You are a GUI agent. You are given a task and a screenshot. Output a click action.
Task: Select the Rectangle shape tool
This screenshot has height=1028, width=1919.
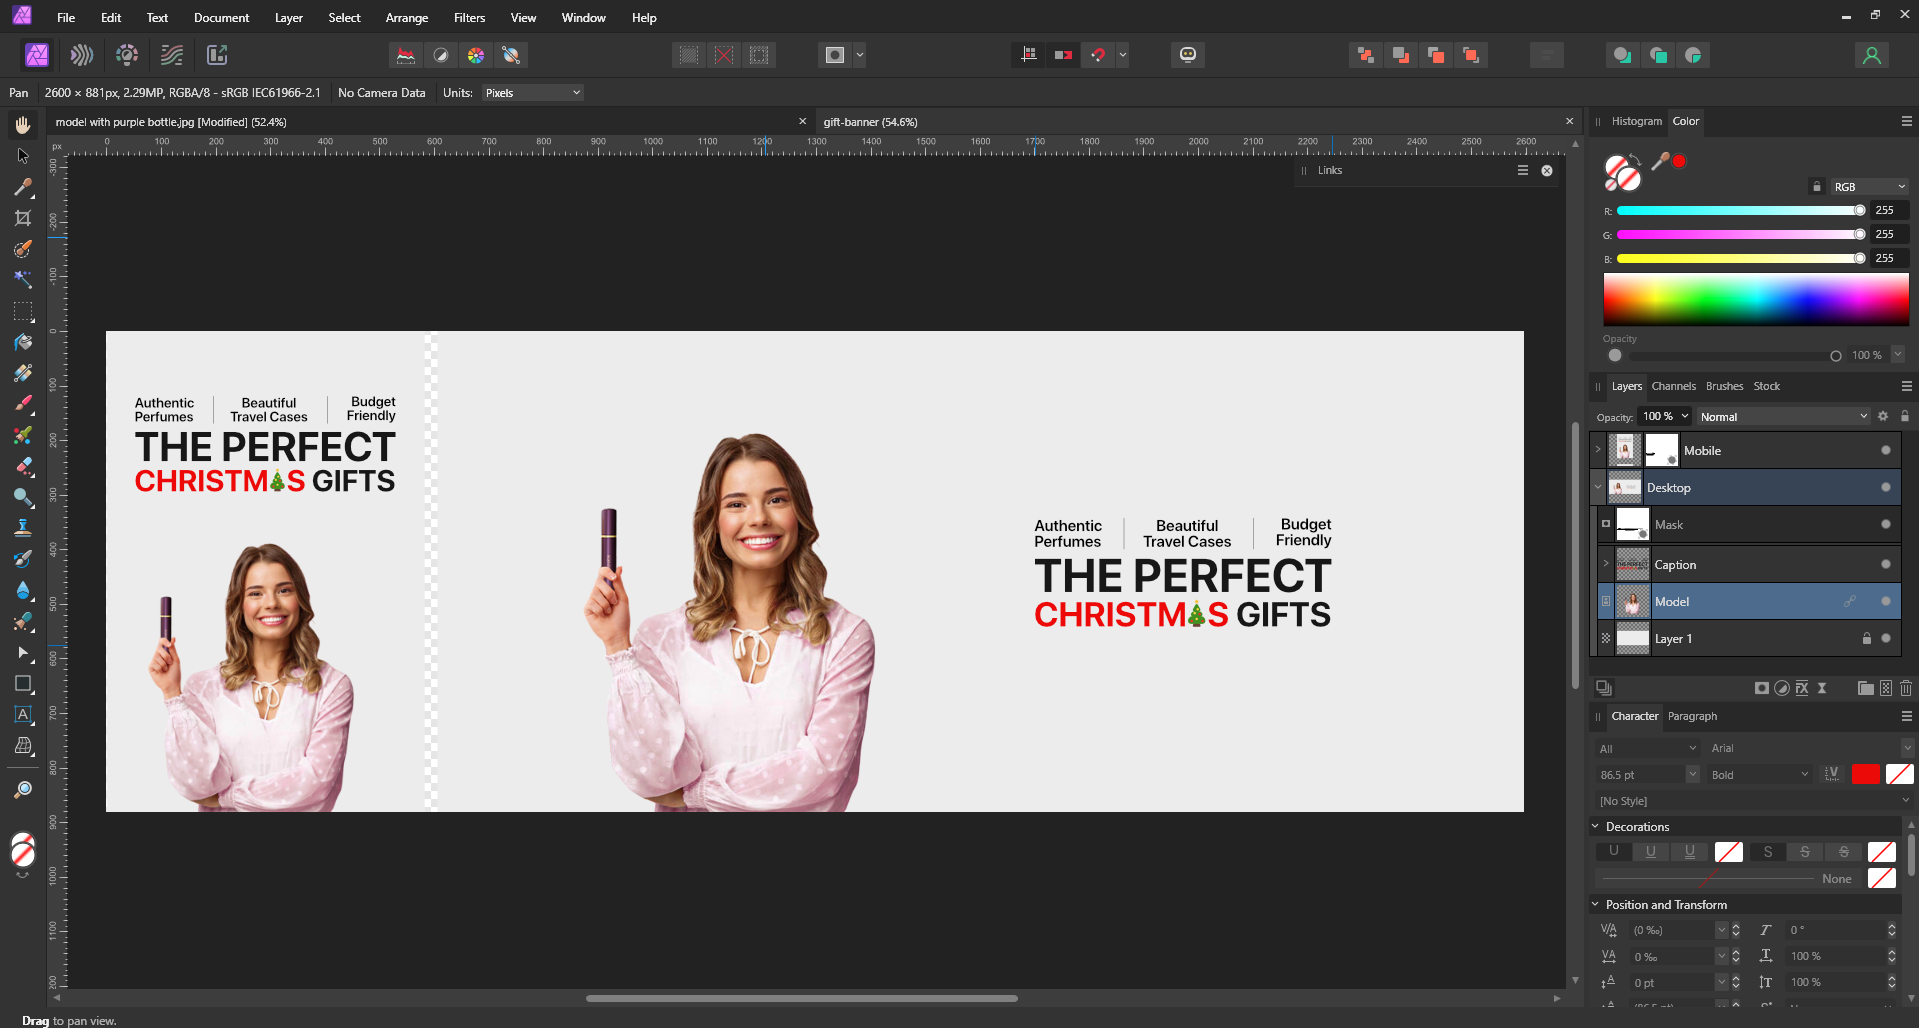[23, 684]
